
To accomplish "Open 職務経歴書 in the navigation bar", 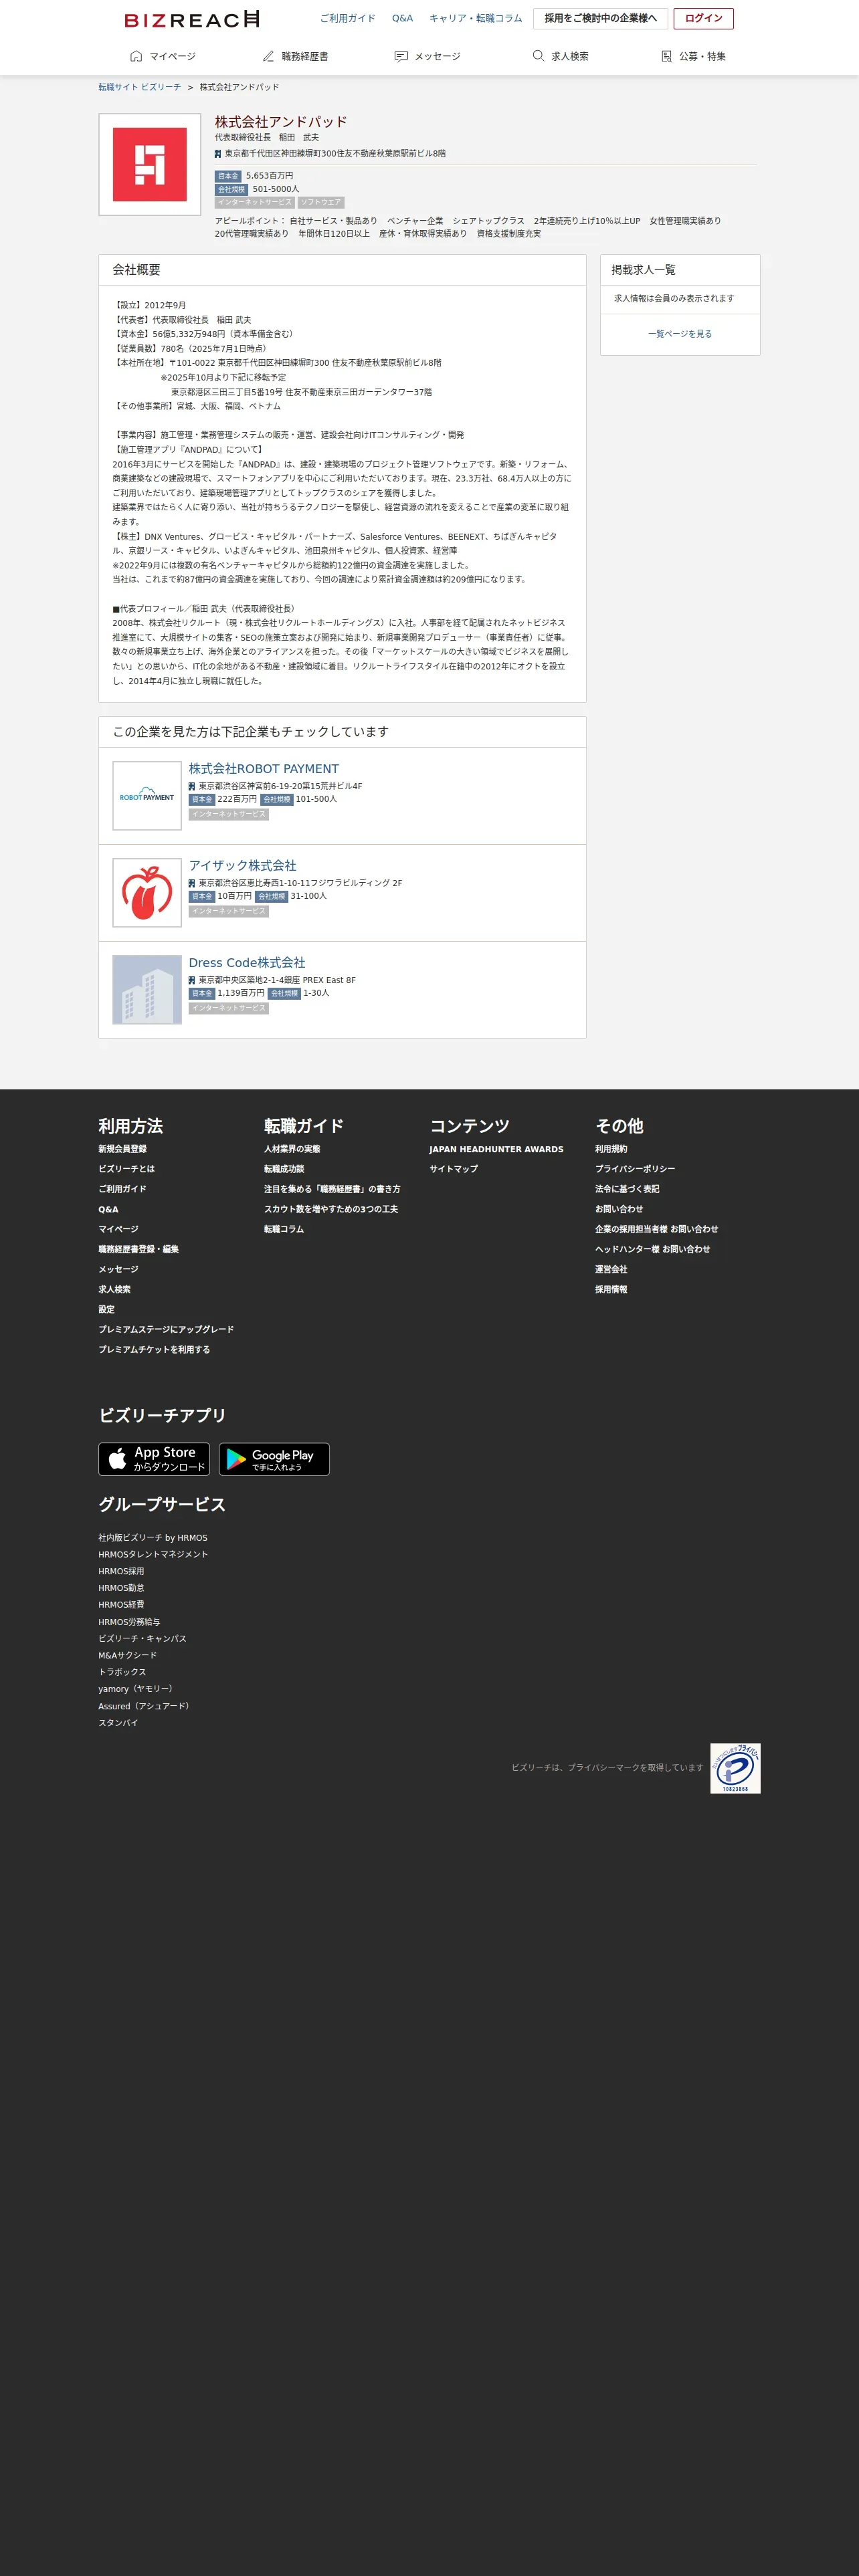I will coord(295,56).
